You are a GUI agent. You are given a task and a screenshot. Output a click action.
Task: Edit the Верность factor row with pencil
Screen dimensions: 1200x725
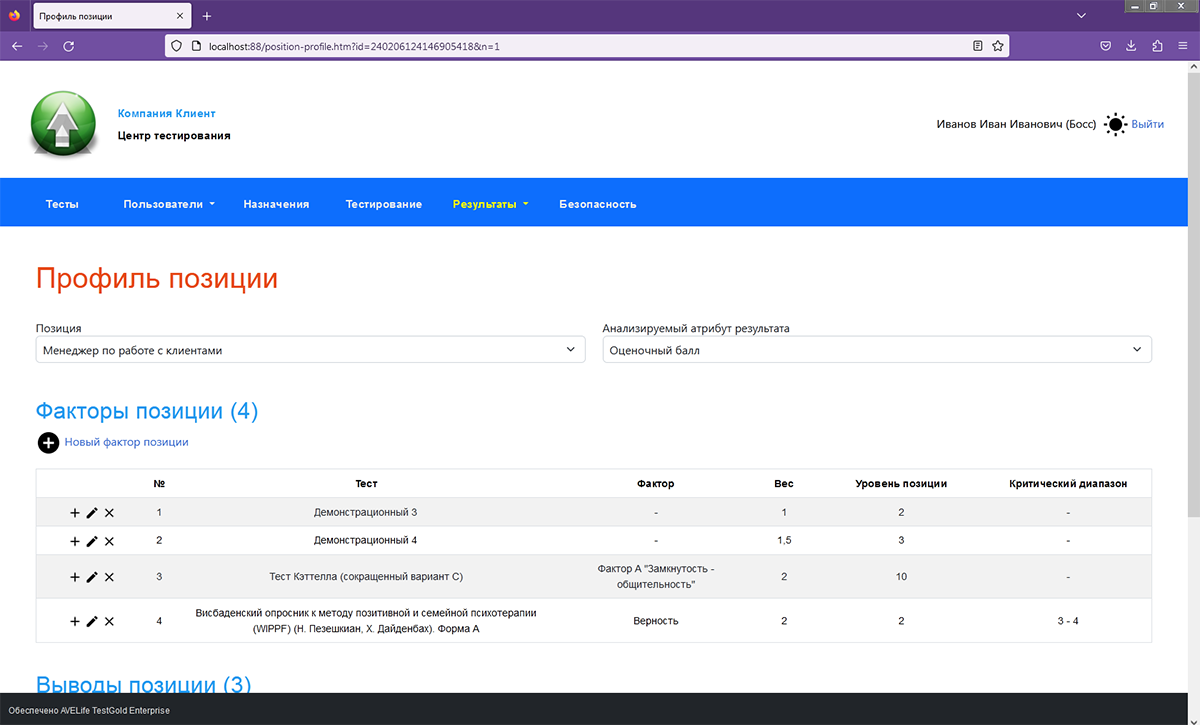92,621
